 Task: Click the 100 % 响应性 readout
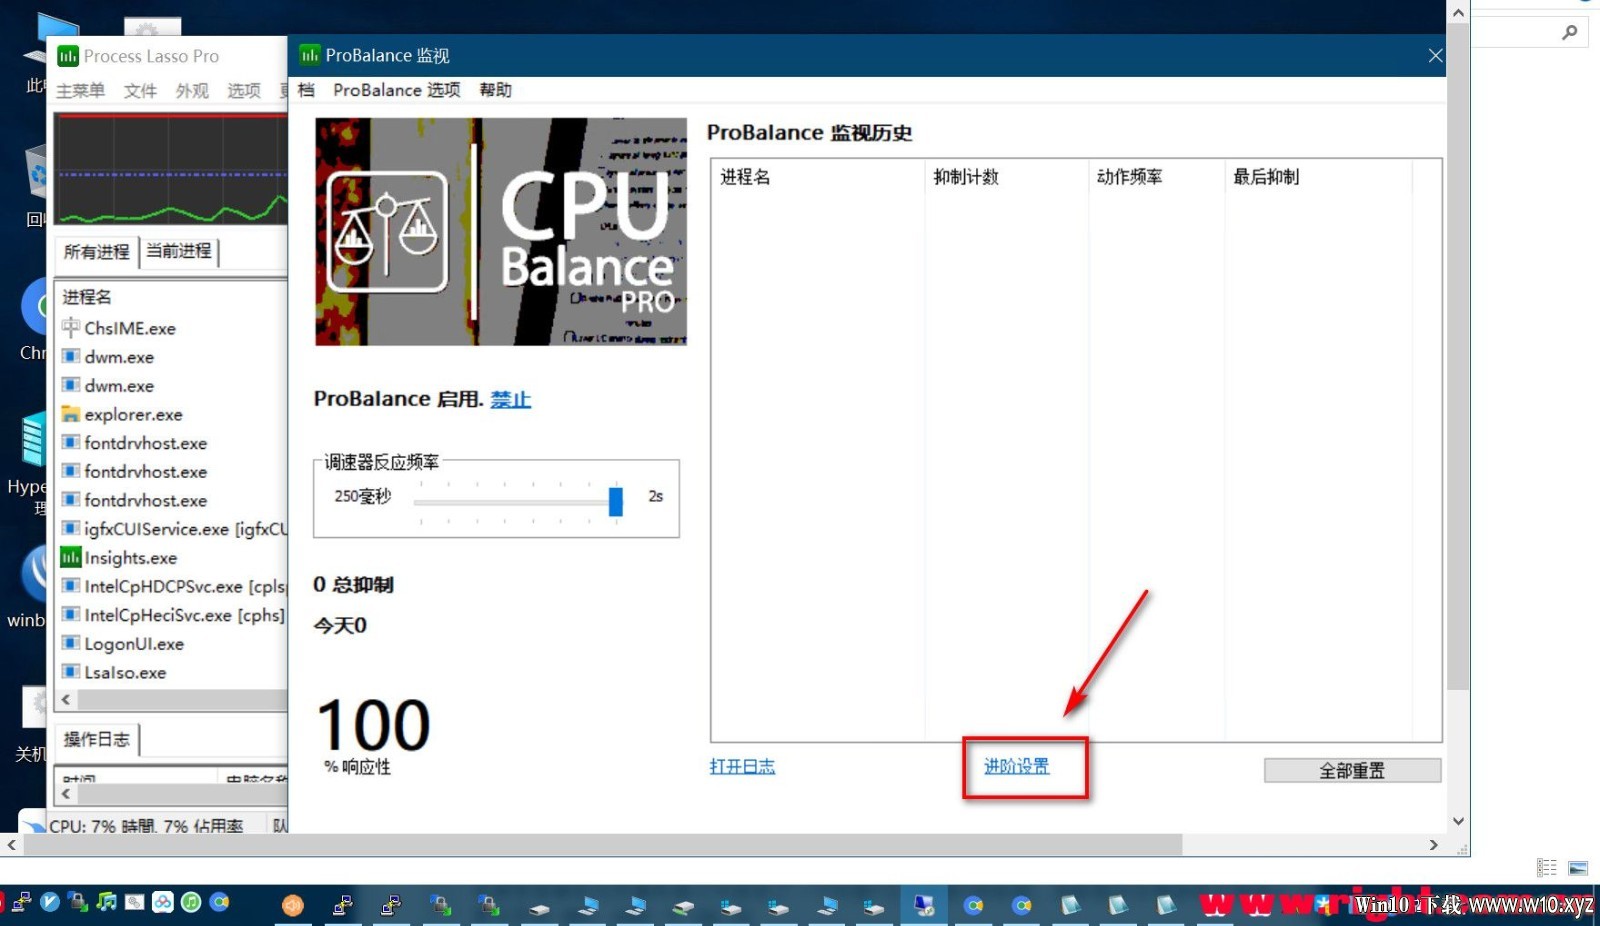point(373,737)
